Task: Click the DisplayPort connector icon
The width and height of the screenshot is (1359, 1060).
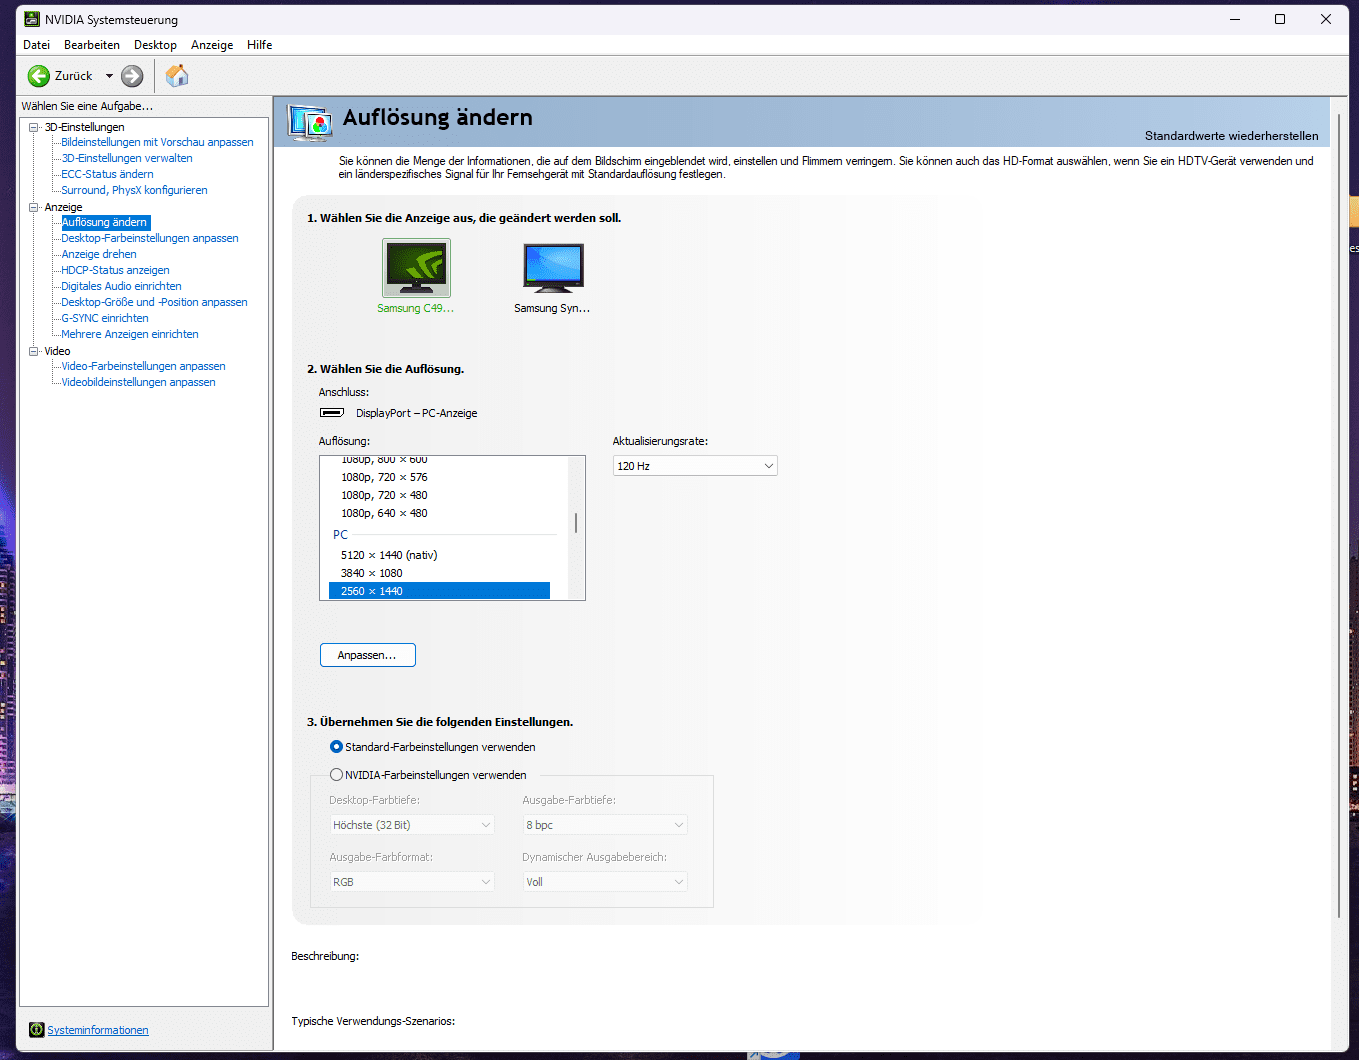Action: (x=332, y=413)
